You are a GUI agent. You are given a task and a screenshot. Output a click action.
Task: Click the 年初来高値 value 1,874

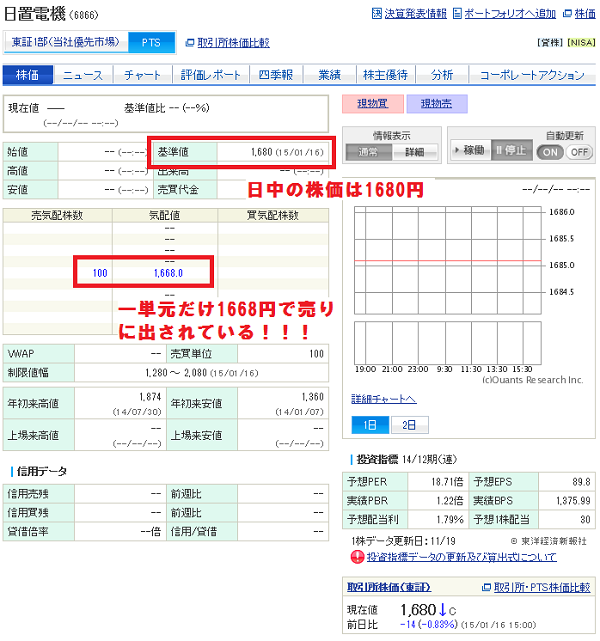150,397
